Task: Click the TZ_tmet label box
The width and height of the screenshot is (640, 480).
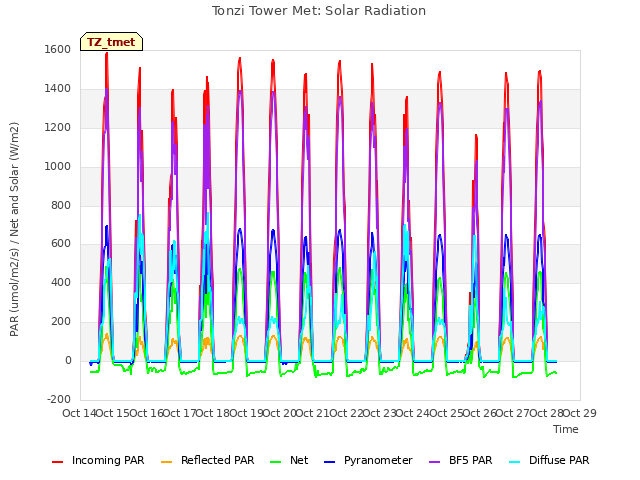Action: point(111,42)
